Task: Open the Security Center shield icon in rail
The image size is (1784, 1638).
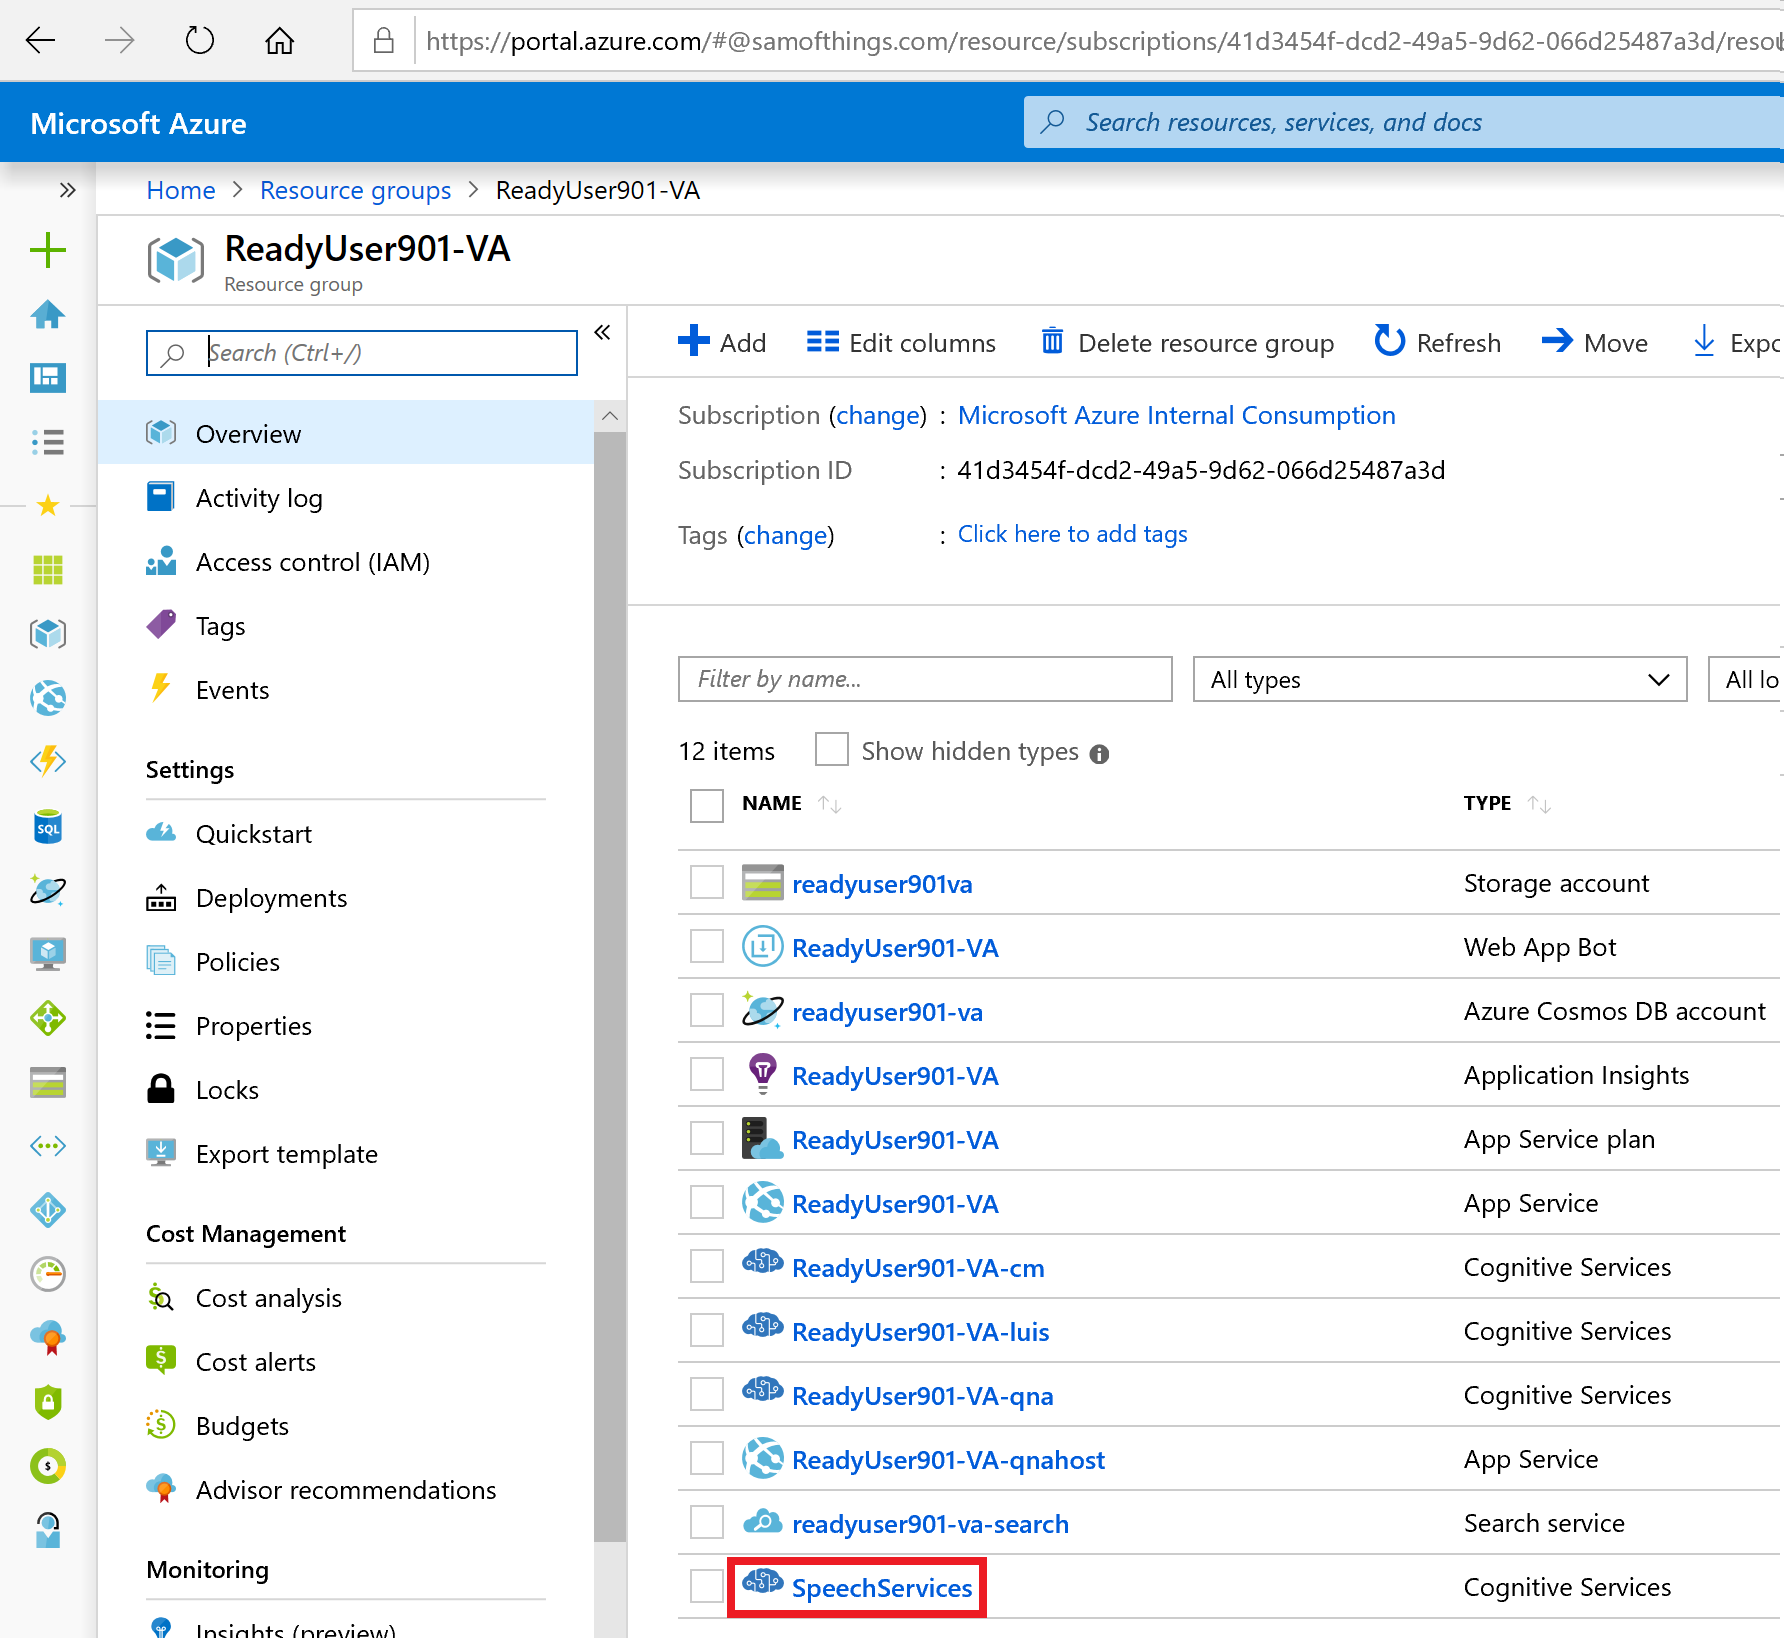Action: point(47,1402)
